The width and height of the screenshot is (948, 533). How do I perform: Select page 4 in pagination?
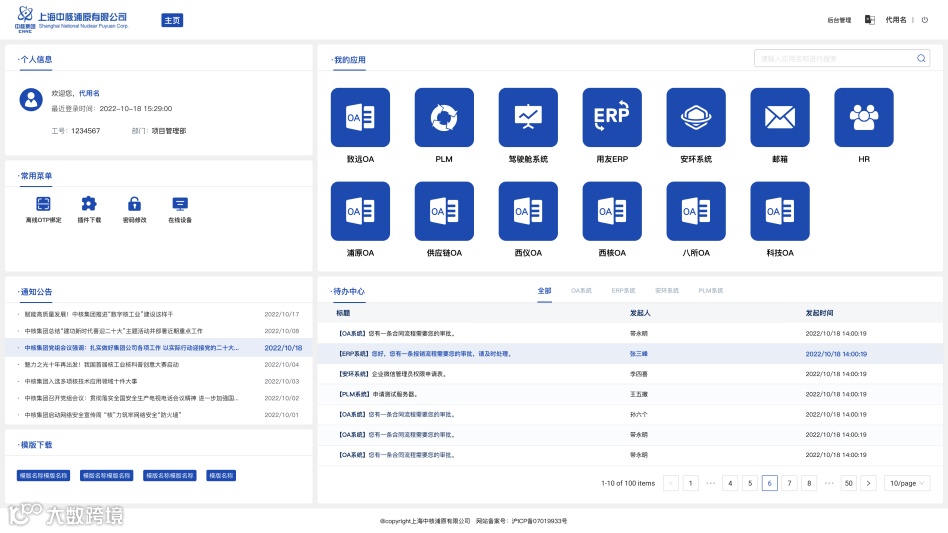click(x=730, y=483)
